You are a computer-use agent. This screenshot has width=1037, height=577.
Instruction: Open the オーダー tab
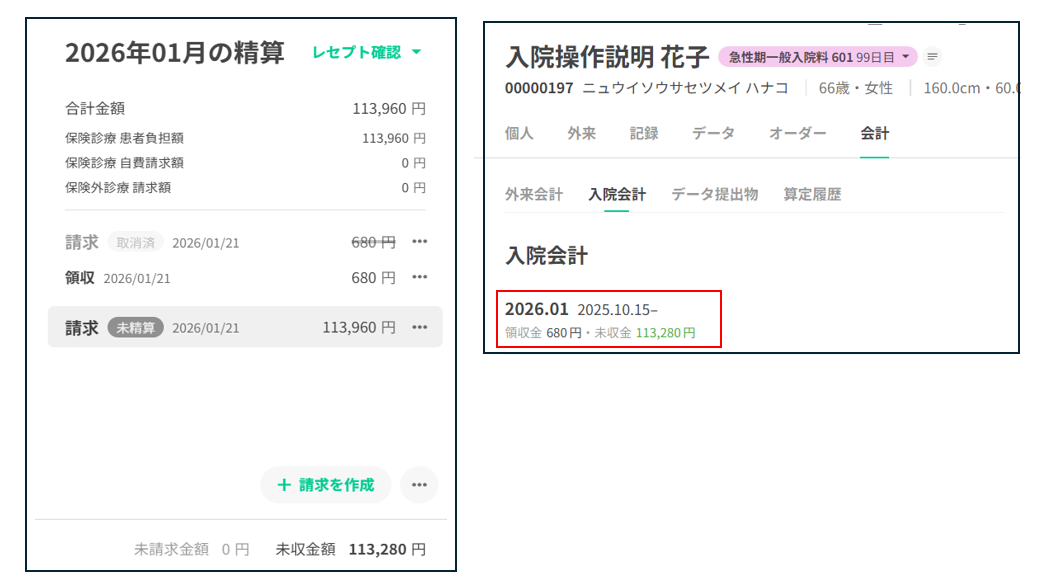tap(797, 133)
